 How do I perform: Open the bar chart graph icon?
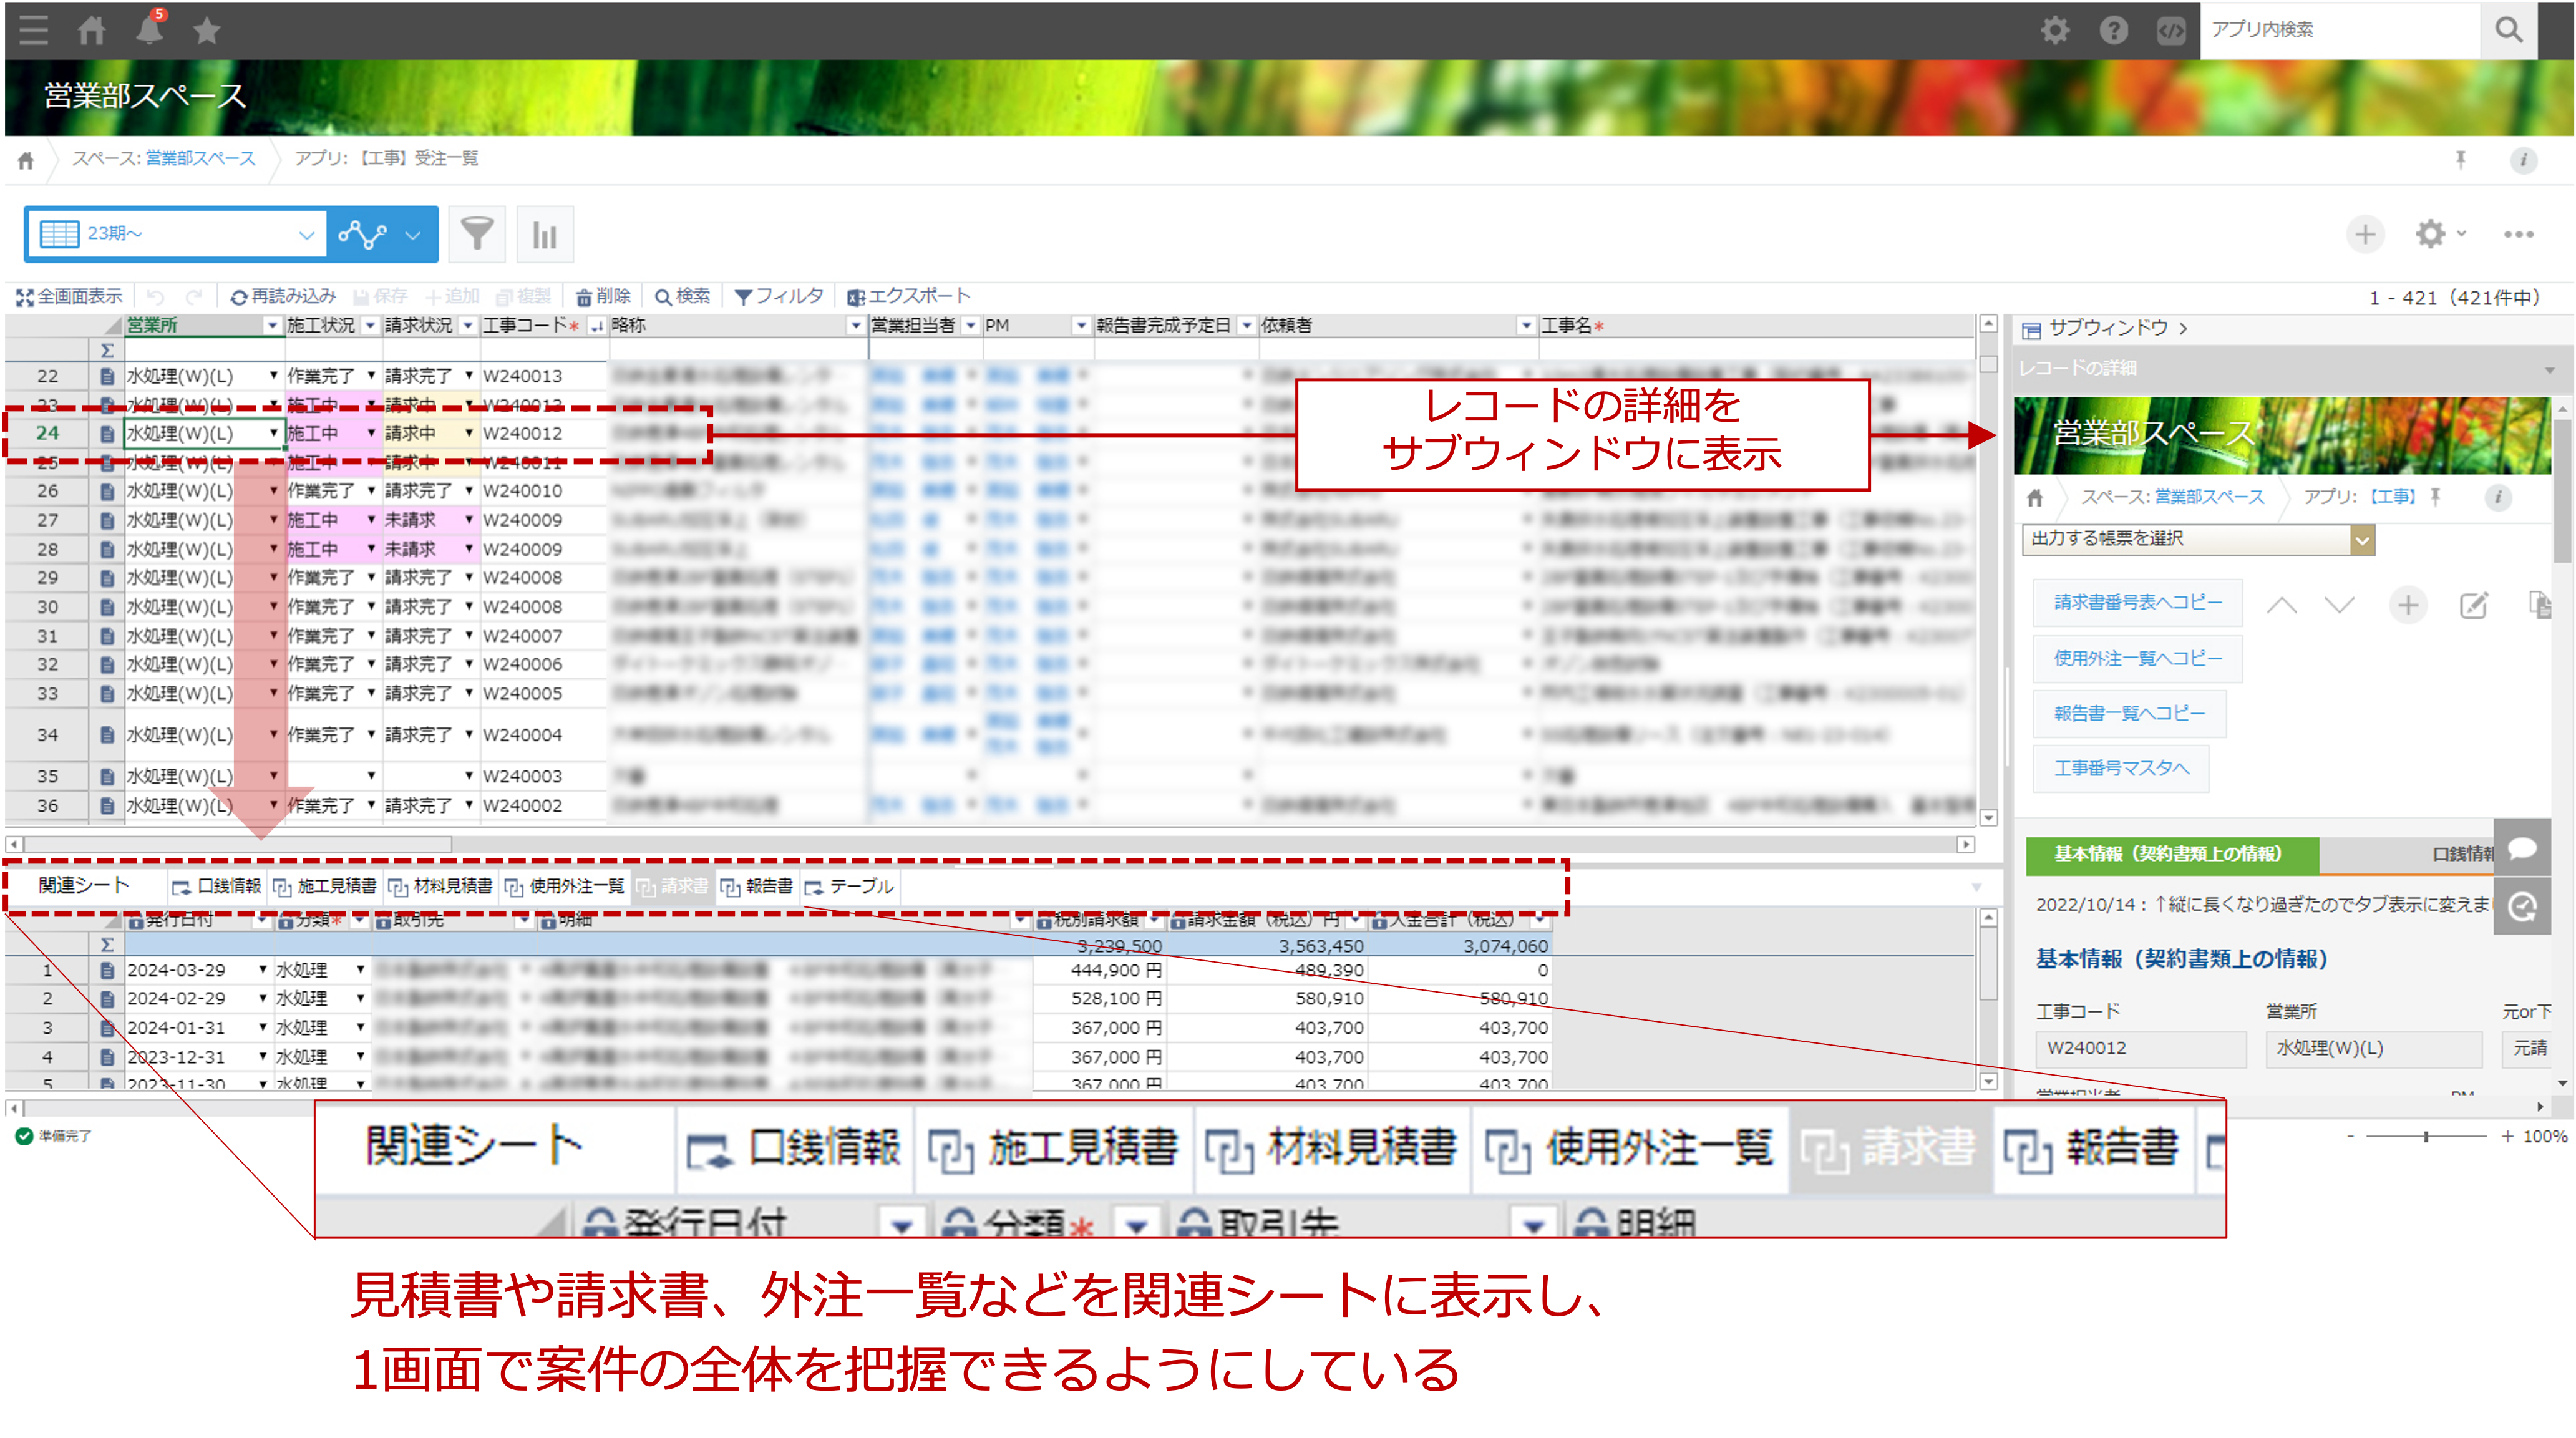point(545,235)
